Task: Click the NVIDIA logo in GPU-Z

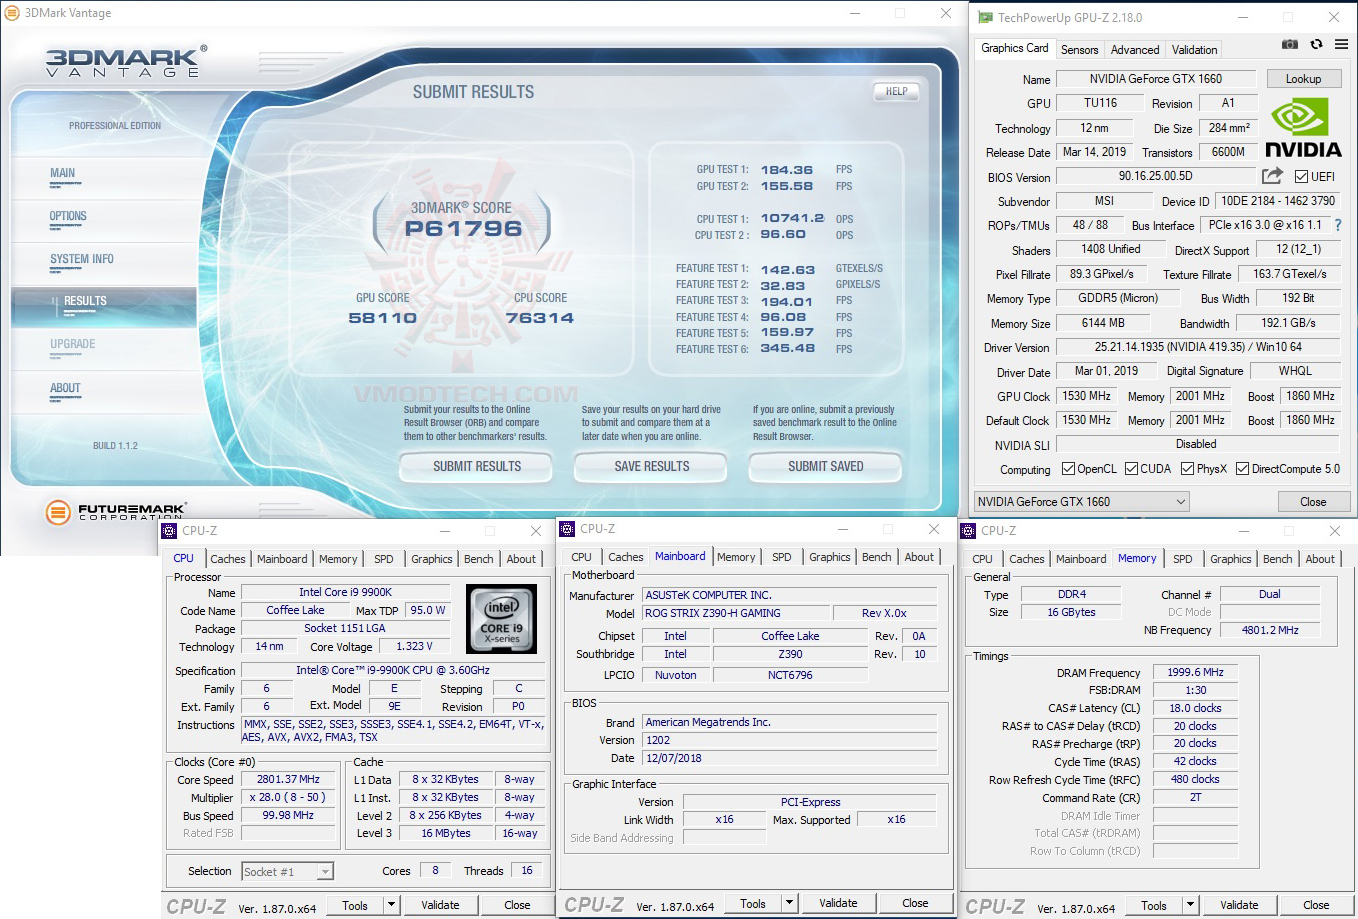Action: [1303, 127]
